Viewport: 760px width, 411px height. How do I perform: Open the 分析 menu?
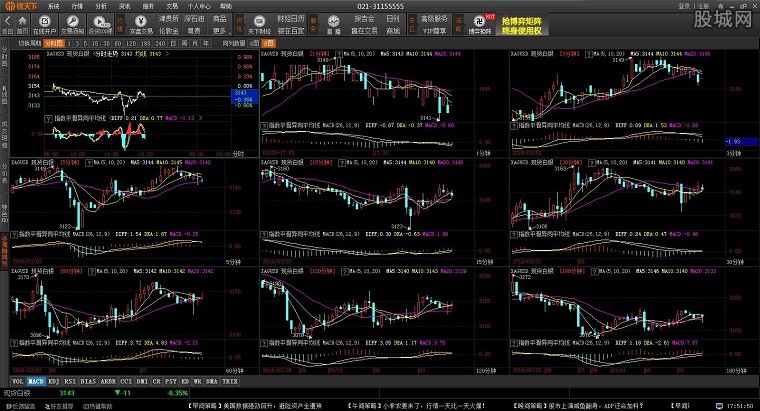pyautogui.click(x=101, y=6)
